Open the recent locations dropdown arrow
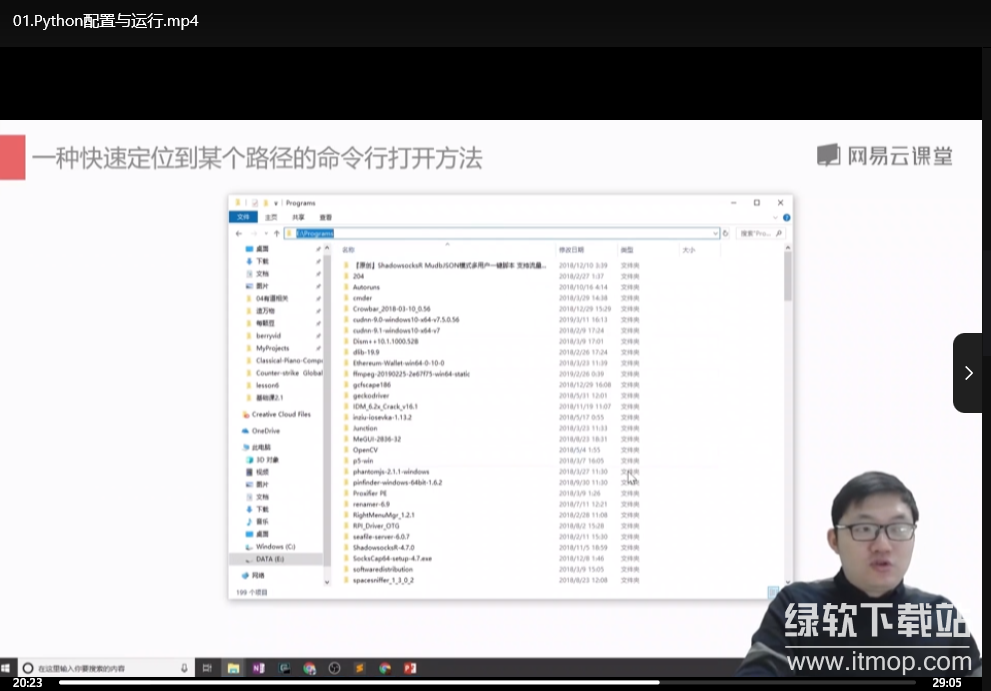Screen dimensions: 991x691 point(265,233)
